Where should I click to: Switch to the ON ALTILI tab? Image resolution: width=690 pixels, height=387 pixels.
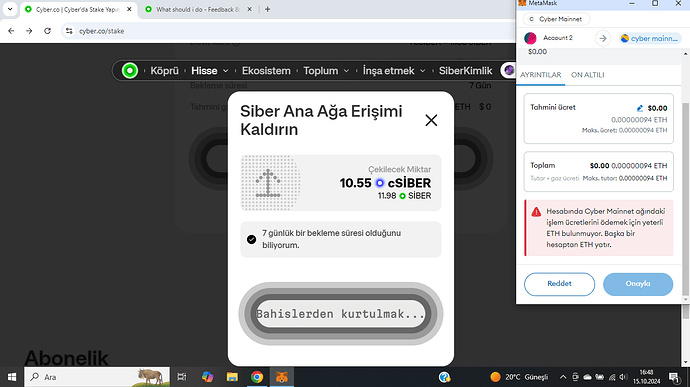coord(587,75)
